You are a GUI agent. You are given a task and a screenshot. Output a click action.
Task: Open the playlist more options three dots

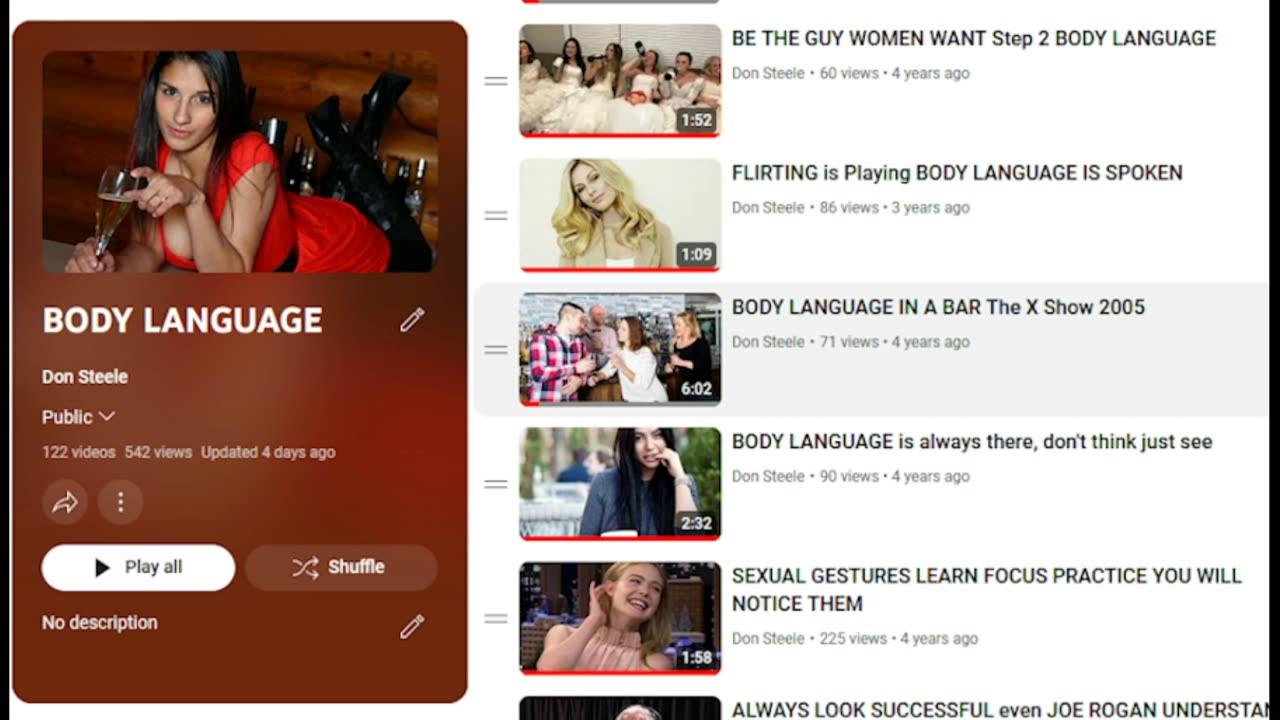tap(121, 502)
